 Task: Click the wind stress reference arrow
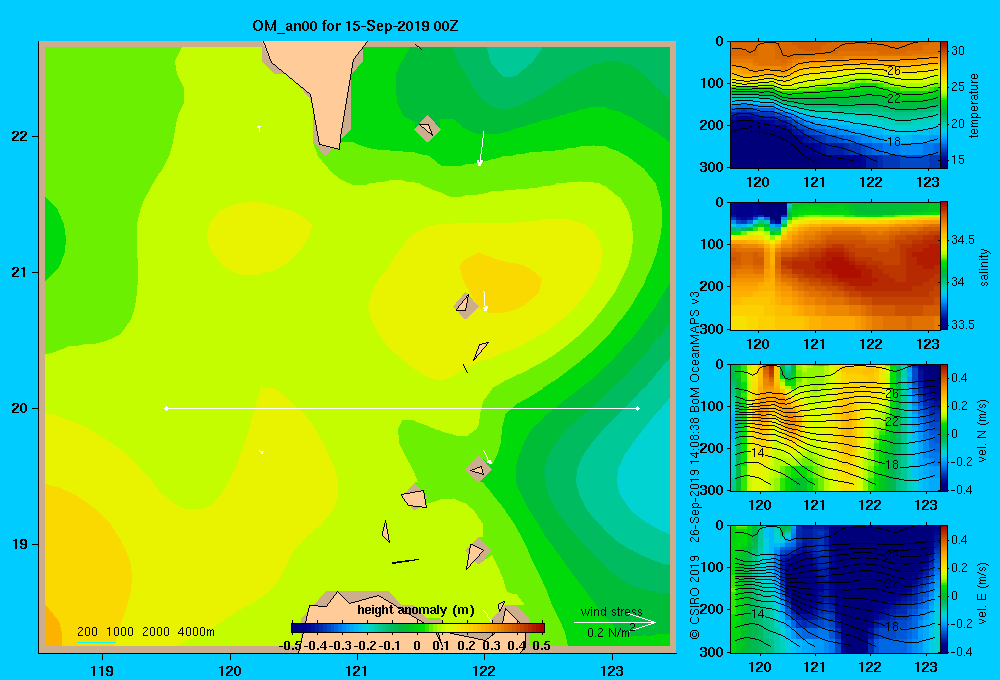tap(615, 623)
